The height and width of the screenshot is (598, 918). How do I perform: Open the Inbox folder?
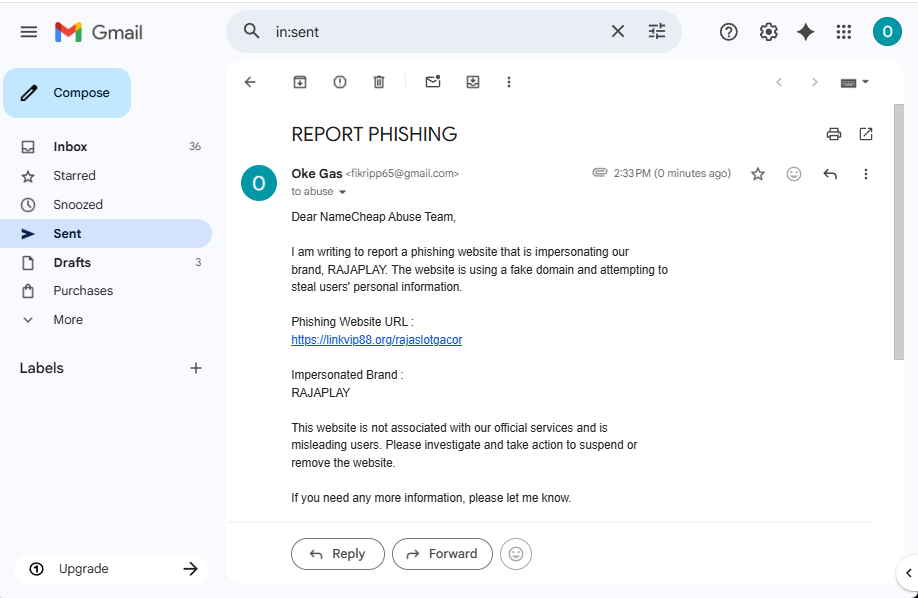[106, 146]
